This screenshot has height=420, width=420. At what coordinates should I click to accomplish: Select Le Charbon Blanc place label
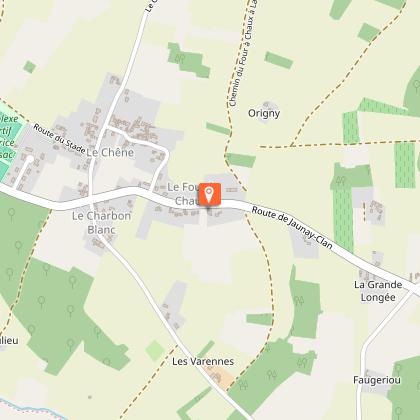(101, 223)
